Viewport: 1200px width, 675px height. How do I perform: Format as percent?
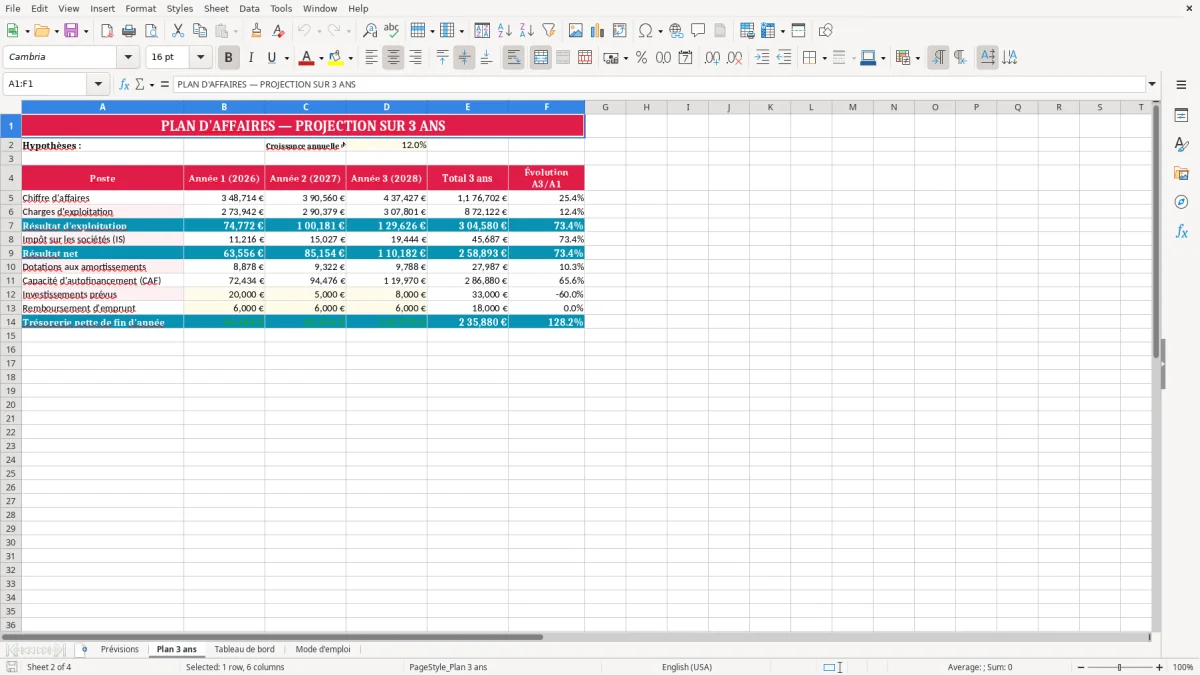(641, 58)
